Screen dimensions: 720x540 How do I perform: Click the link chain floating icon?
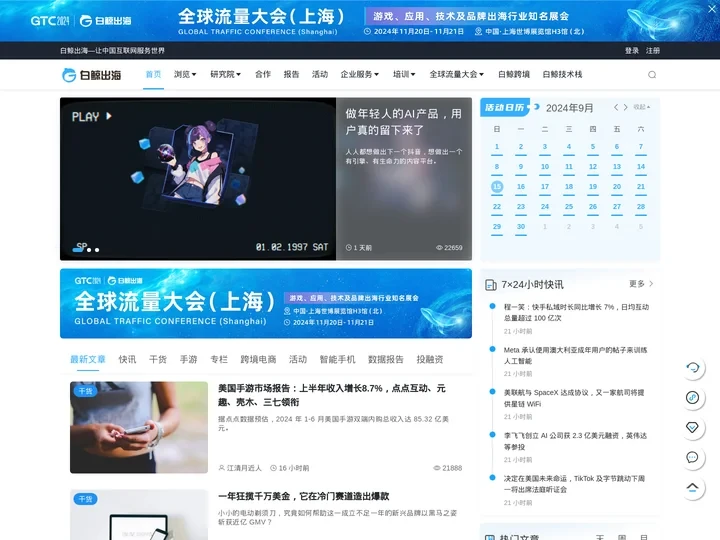pyautogui.click(x=692, y=397)
